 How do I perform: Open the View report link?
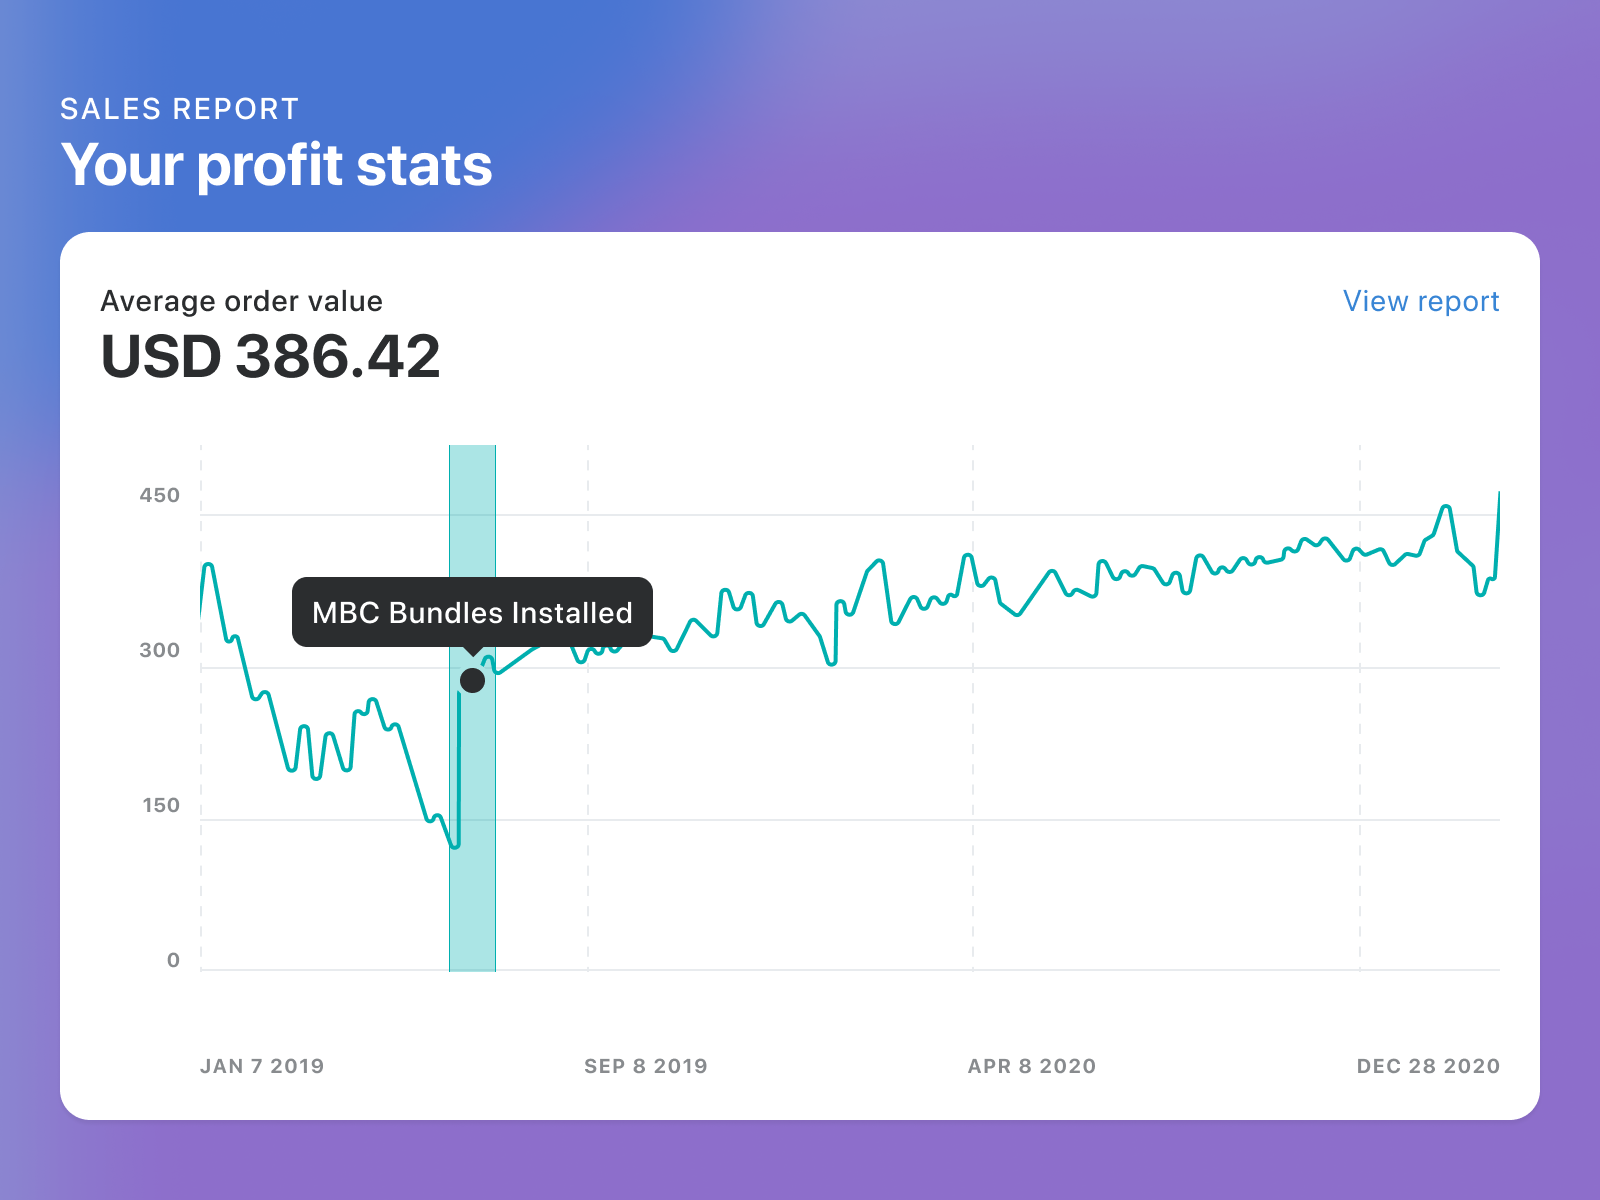(x=1420, y=301)
